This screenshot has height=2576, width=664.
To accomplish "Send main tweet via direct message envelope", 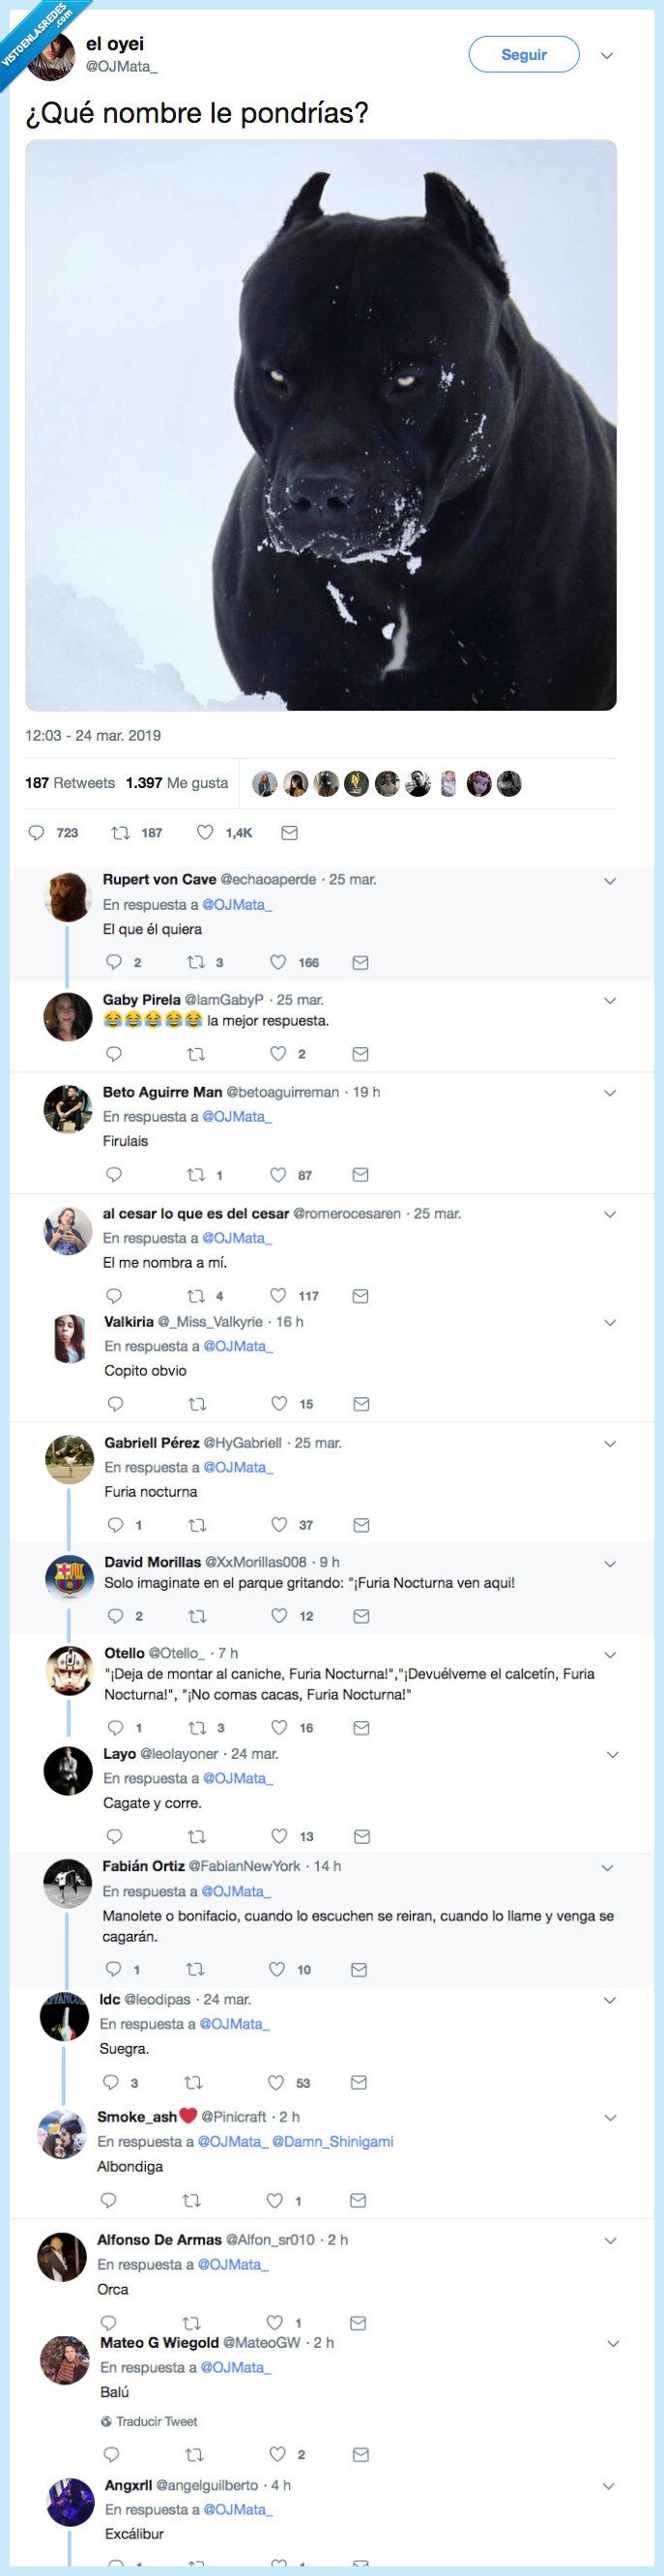I will pyautogui.click(x=289, y=832).
